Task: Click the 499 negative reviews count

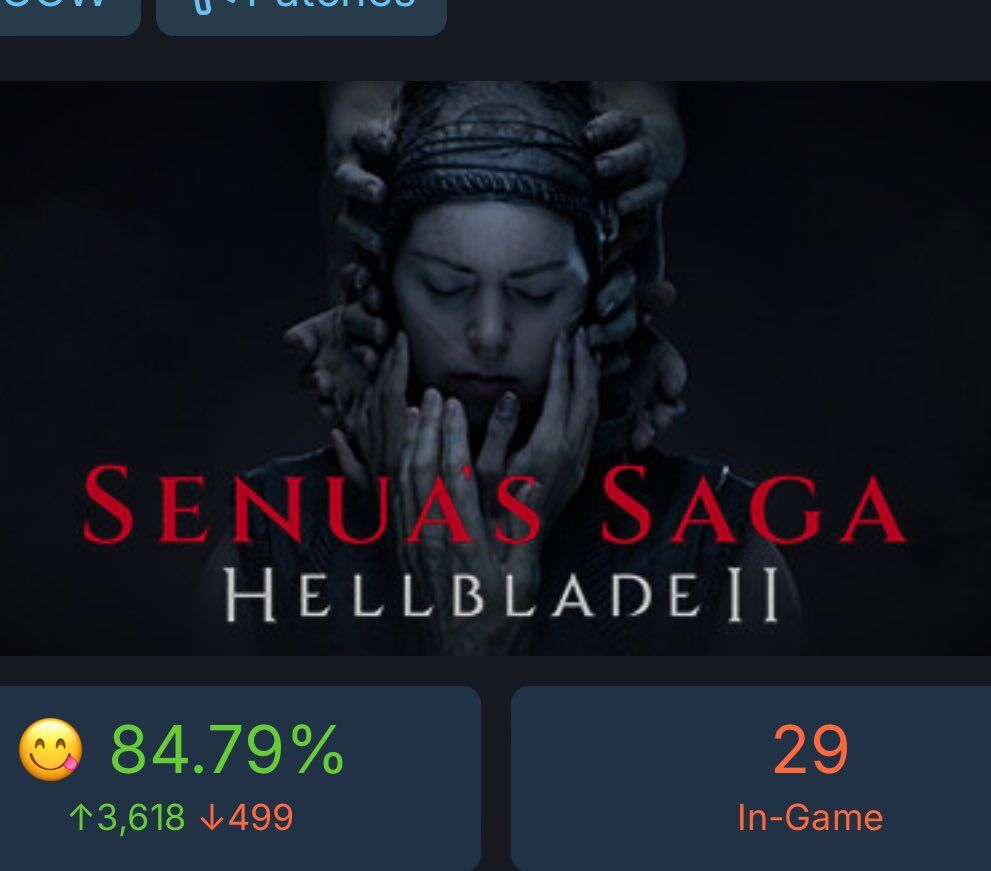Action: pos(260,817)
